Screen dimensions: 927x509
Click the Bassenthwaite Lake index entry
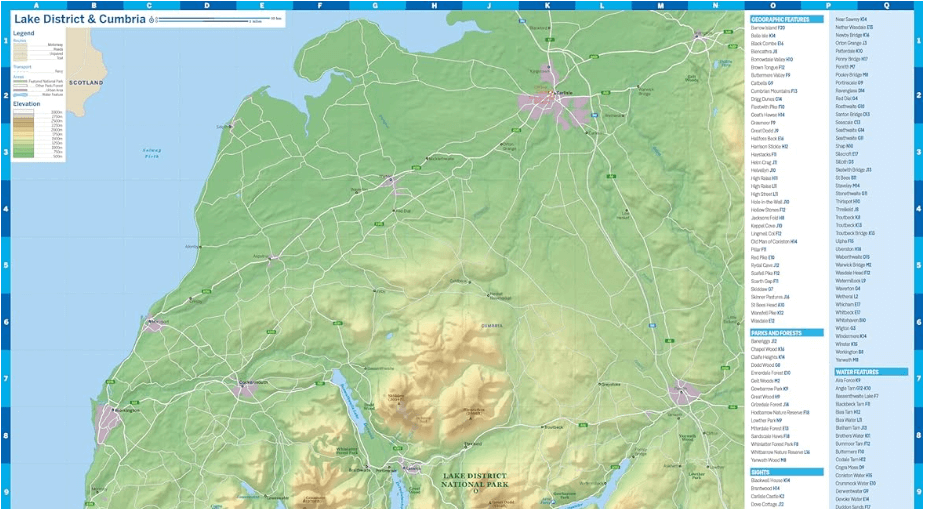(x=857, y=396)
